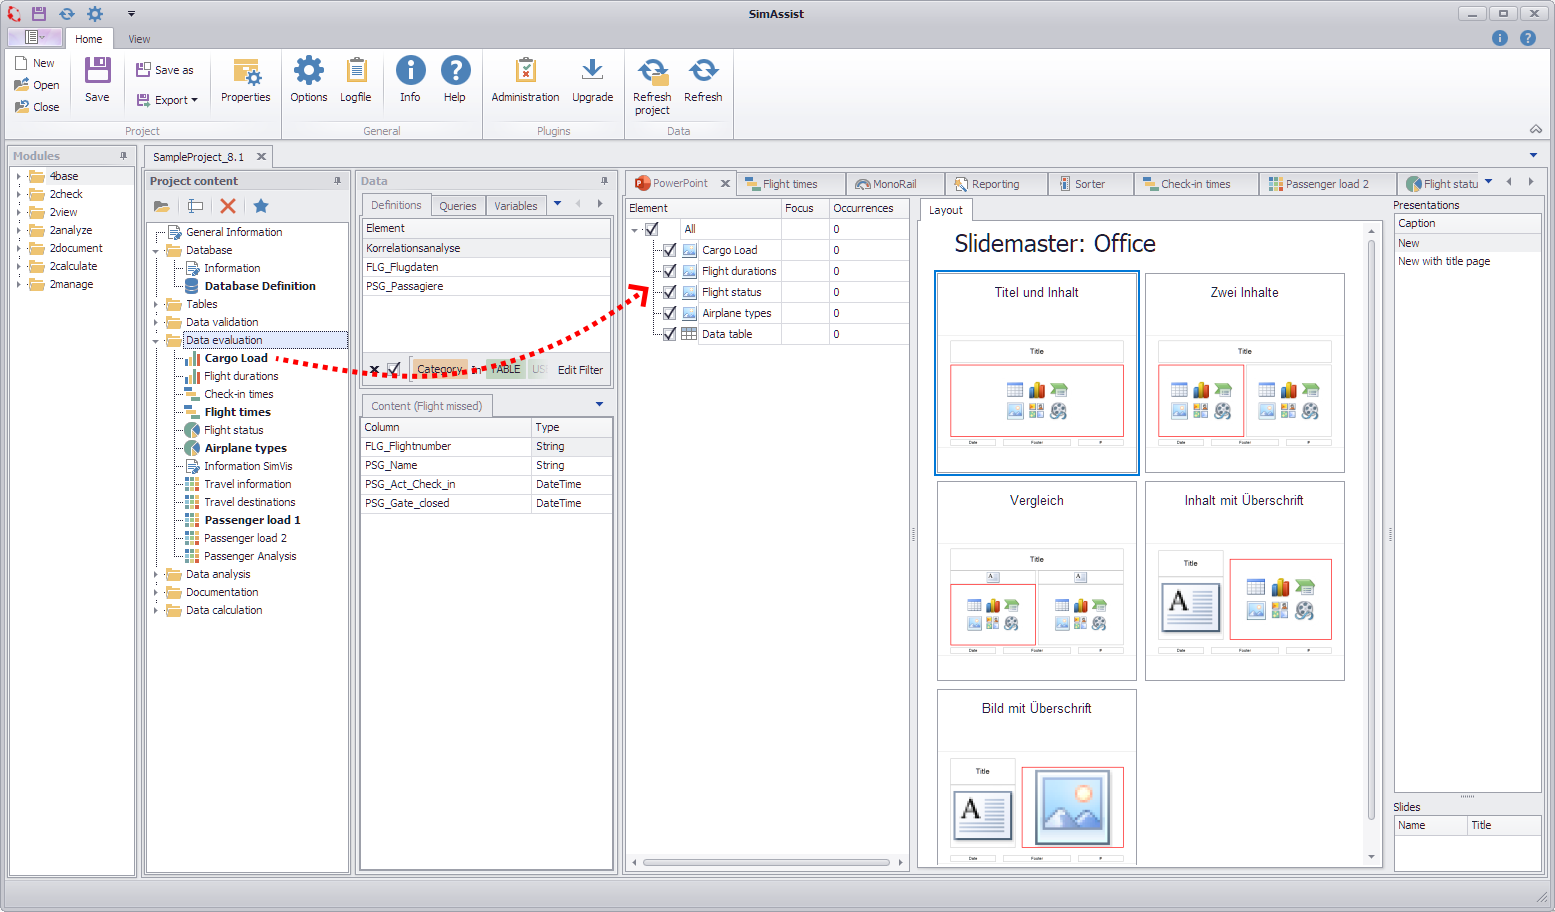The height and width of the screenshot is (912, 1555).
Task: Uncheck the Cargo Load element
Action: [x=669, y=249]
